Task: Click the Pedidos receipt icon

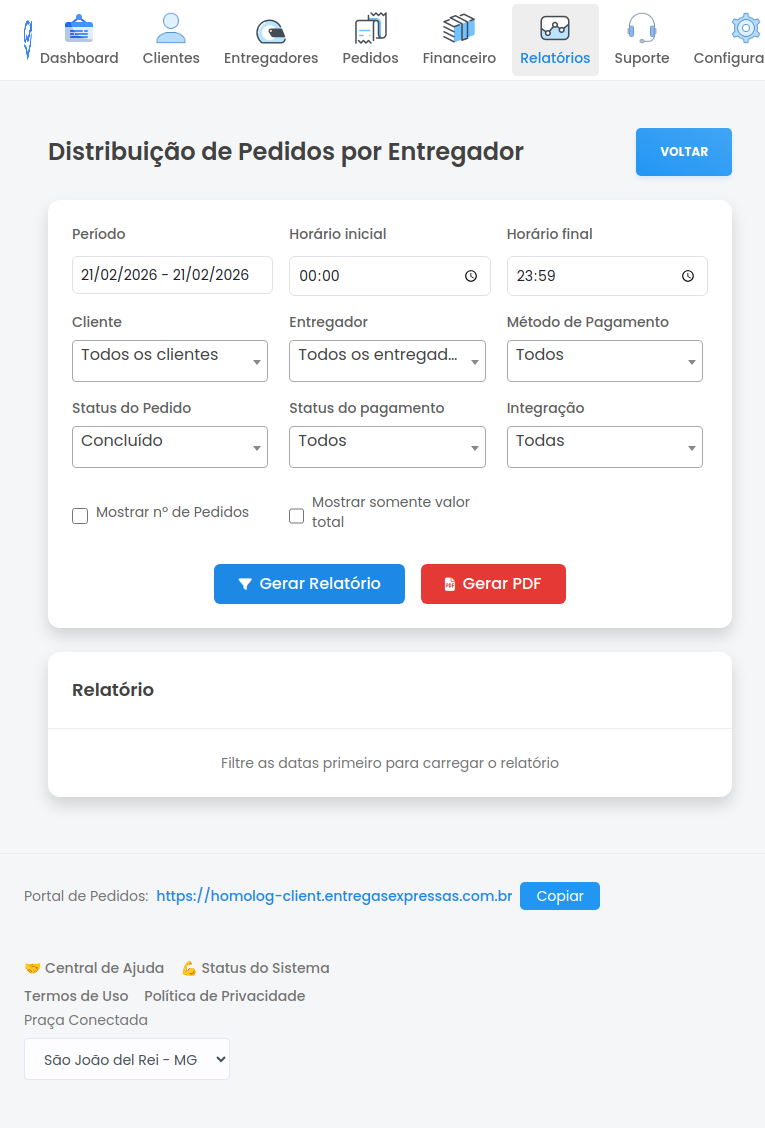Action: 370,29
